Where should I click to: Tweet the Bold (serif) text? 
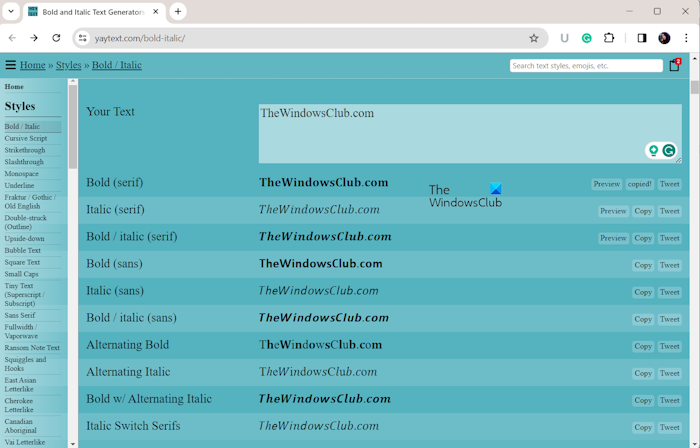pyautogui.click(x=669, y=184)
